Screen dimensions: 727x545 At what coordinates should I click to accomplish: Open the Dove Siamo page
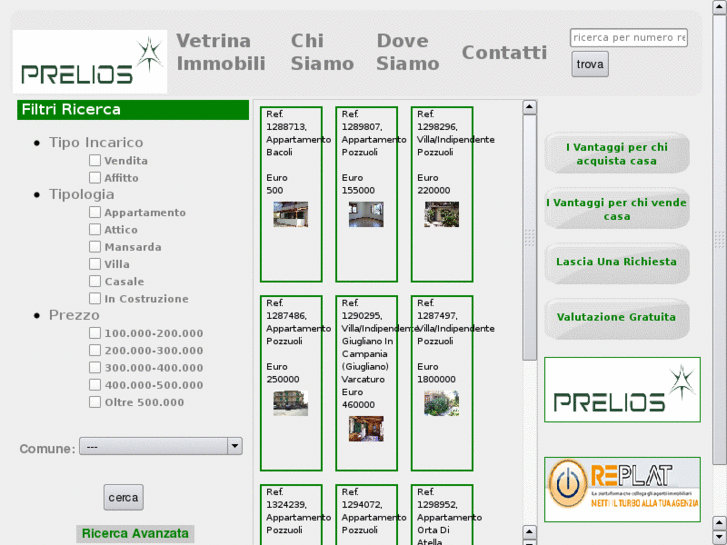[408, 52]
